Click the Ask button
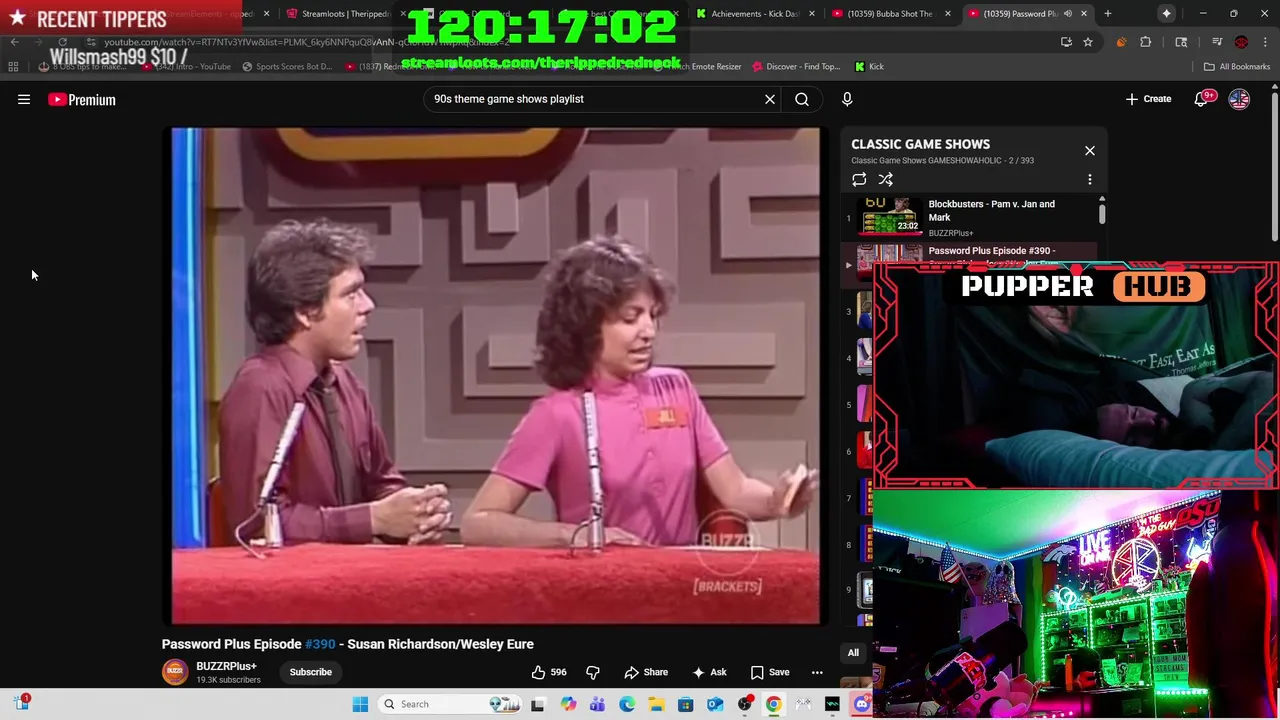This screenshot has height=720, width=1280. coord(709,672)
